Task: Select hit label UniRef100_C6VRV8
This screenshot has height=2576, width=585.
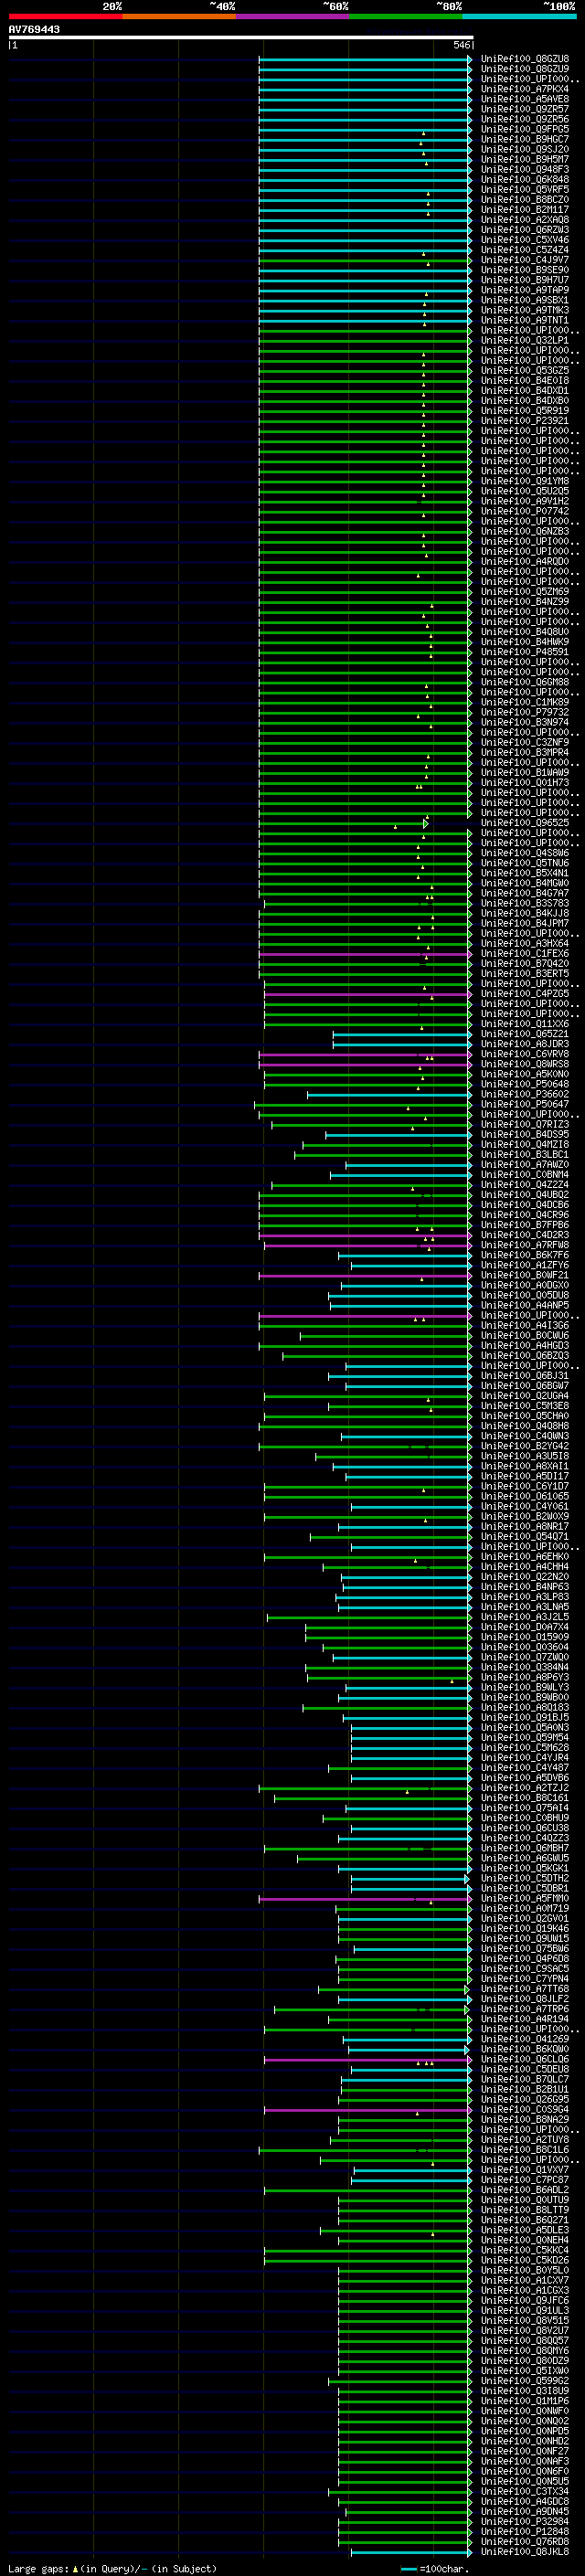Action: (525, 1054)
